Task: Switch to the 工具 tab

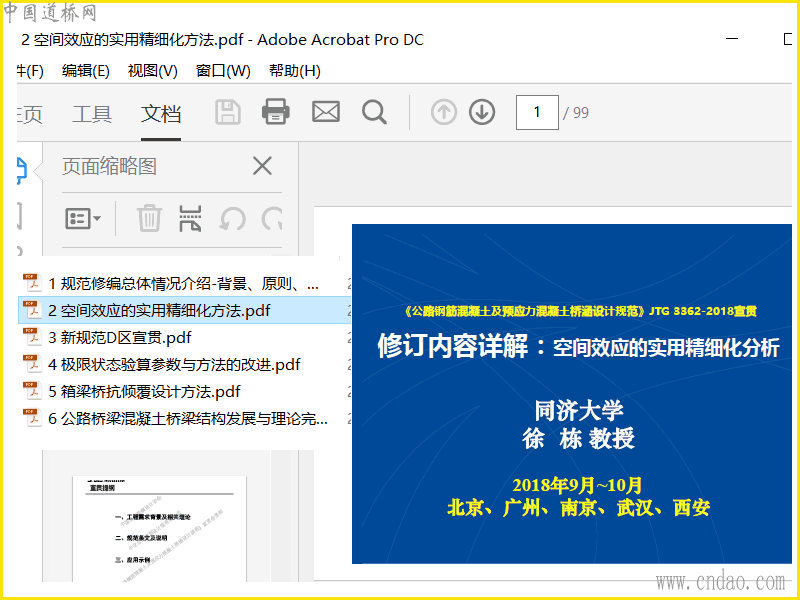Action: (x=92, y=114)
